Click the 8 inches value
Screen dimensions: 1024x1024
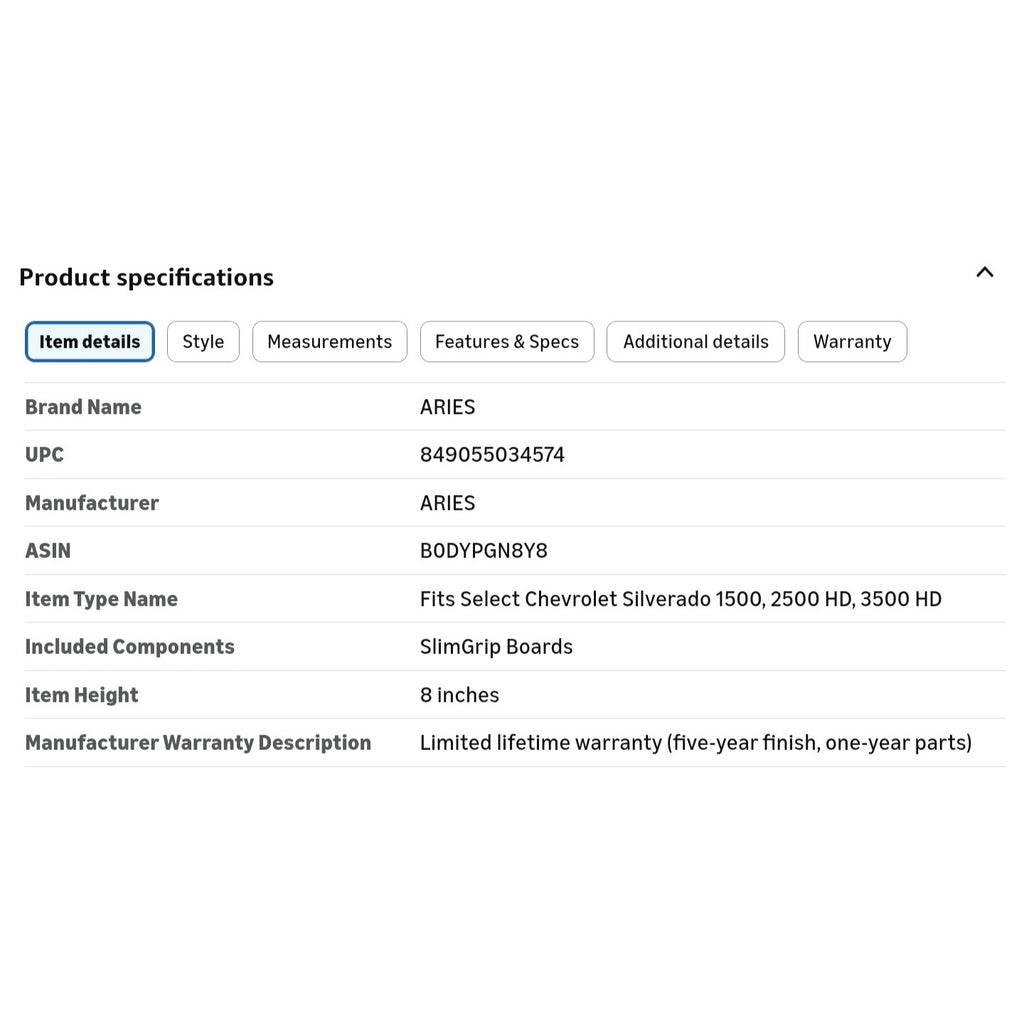tap(459, 695)
